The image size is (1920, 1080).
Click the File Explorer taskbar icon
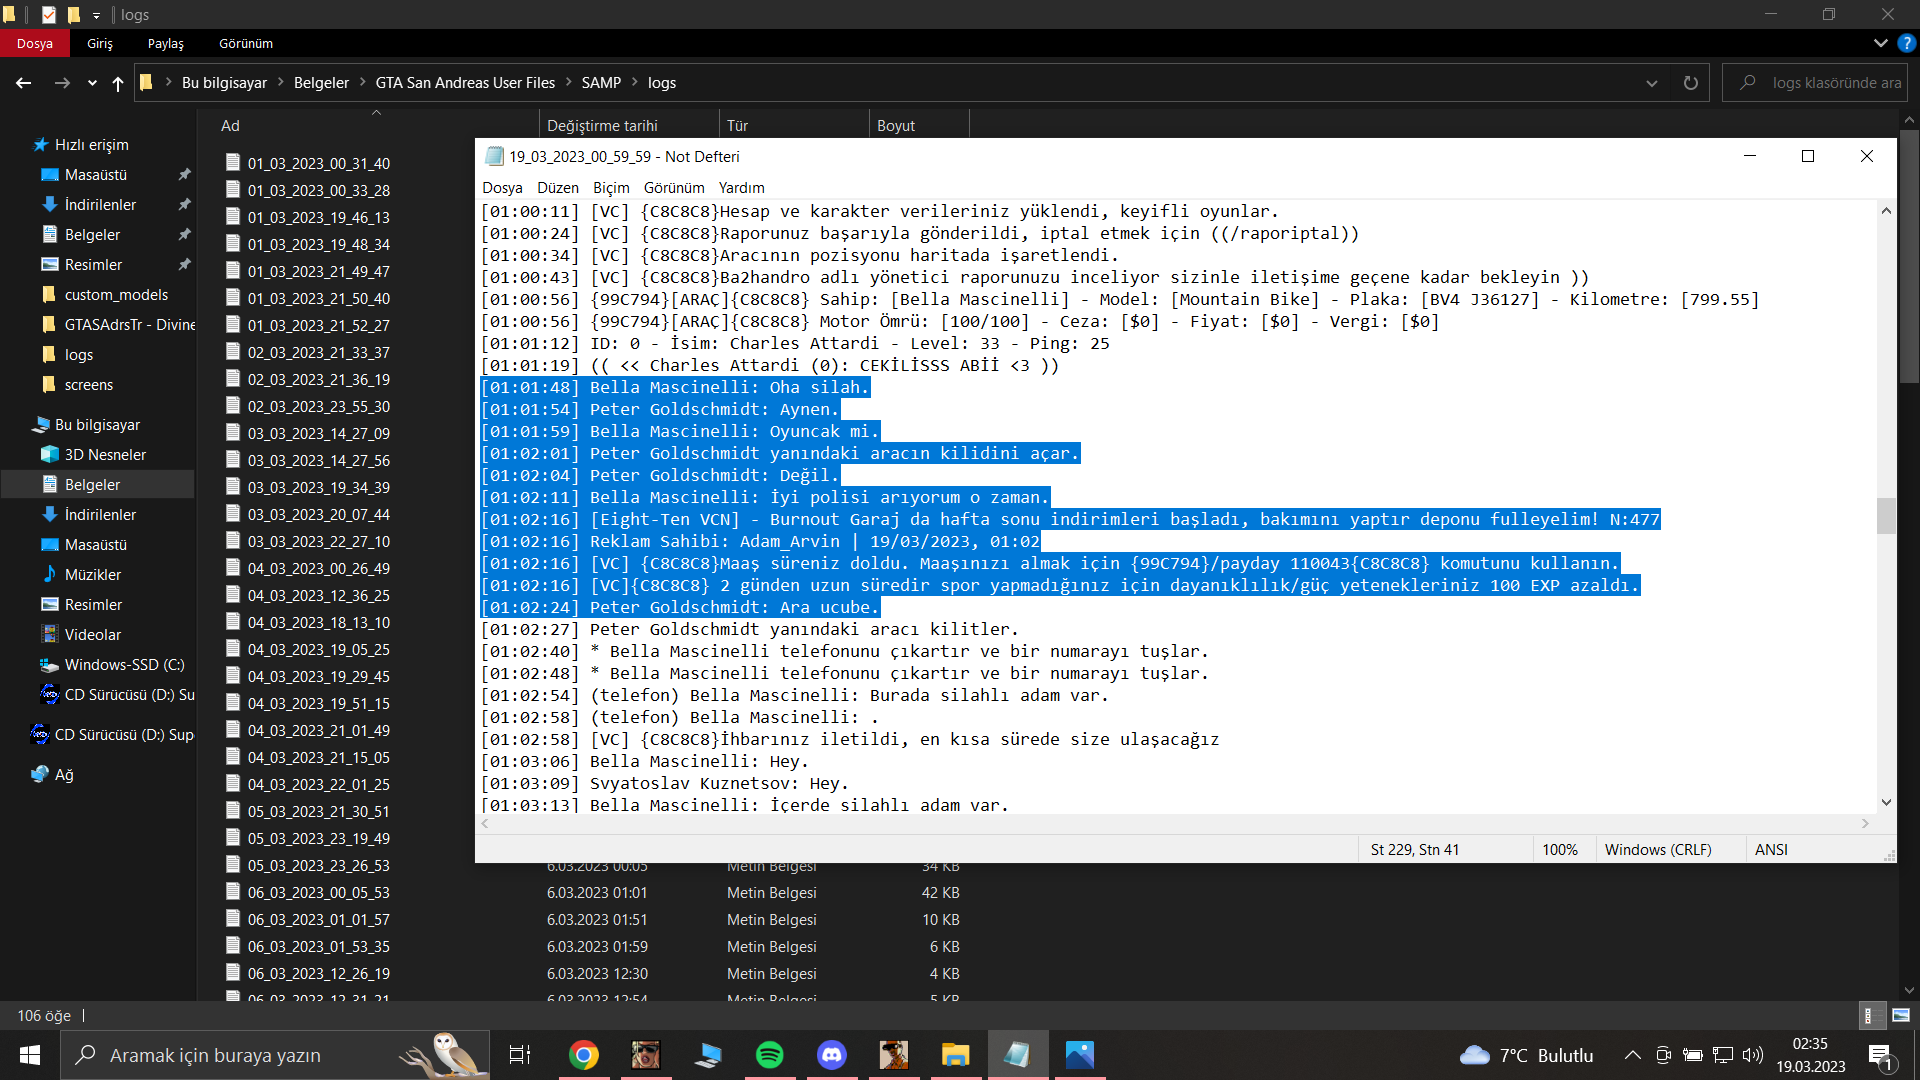955,1055
